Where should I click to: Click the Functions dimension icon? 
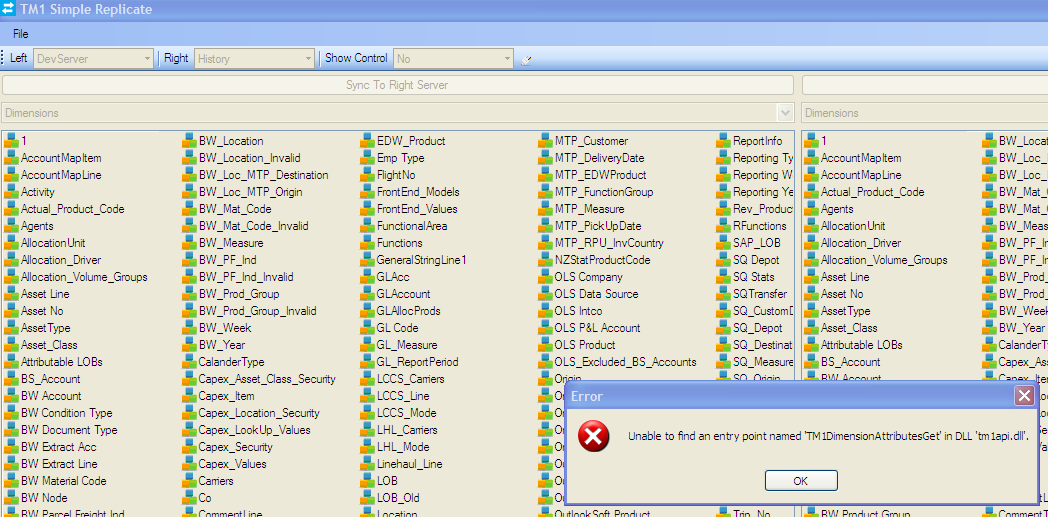pos(367,242)
